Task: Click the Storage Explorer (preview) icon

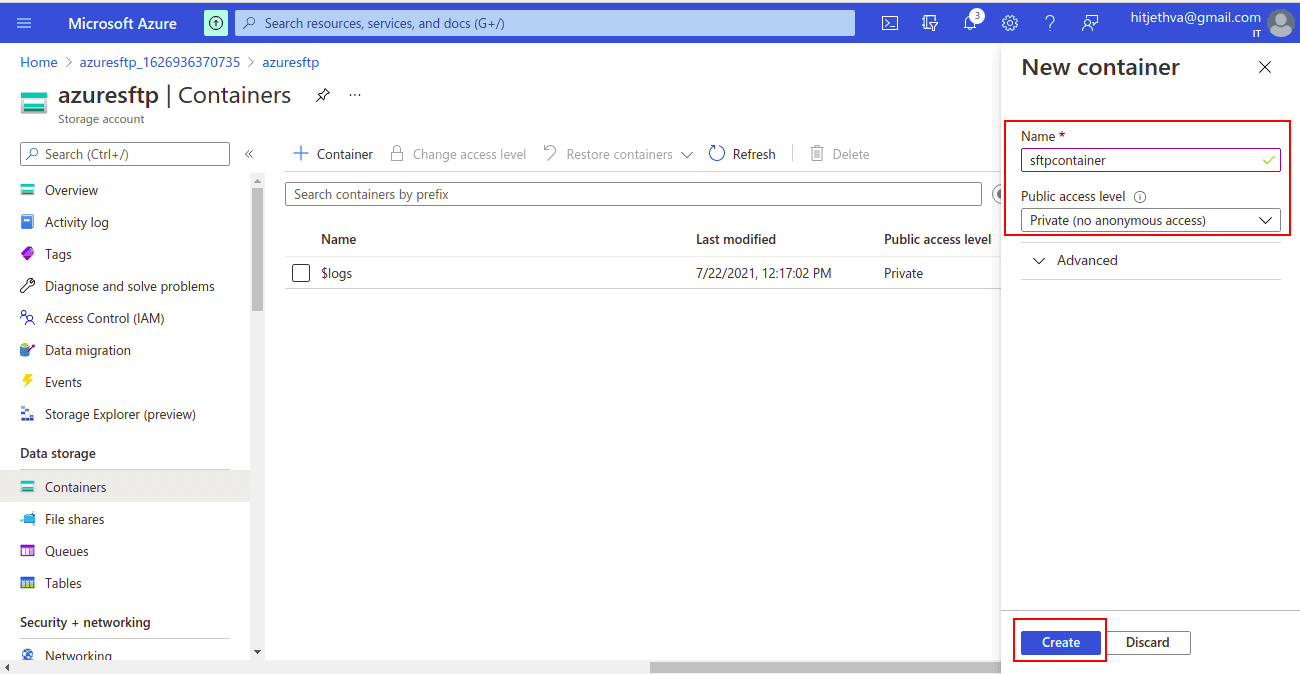Action: (28, 414)
